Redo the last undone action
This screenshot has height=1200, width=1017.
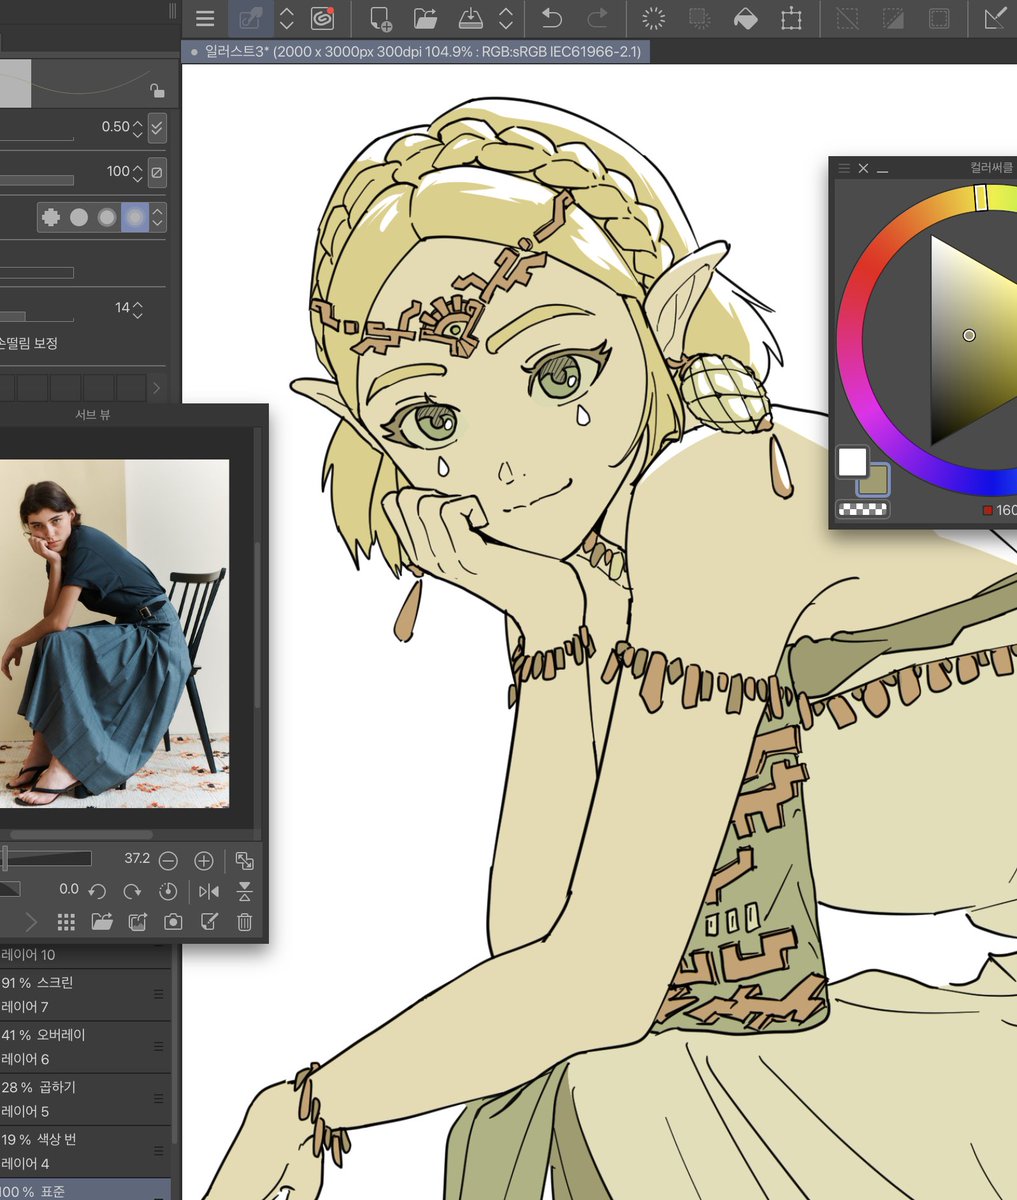tap(597, 18)
